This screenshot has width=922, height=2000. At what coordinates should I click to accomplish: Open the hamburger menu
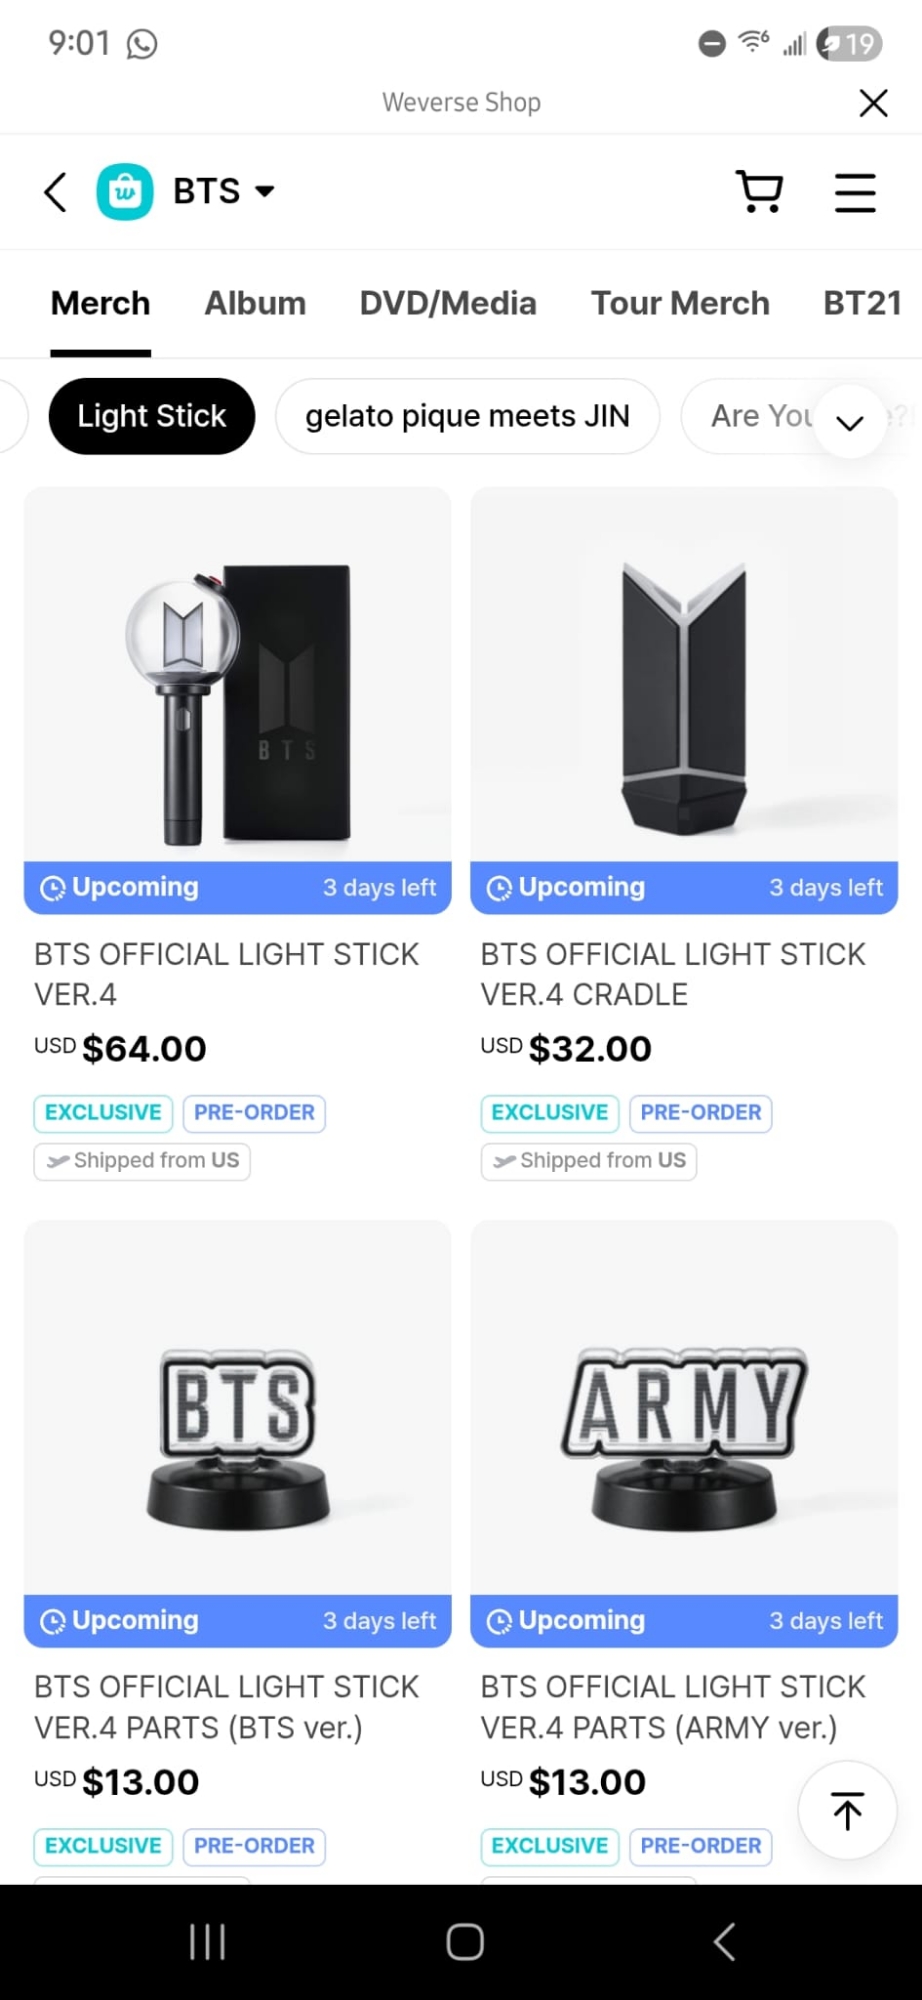[x=855, y=192]
